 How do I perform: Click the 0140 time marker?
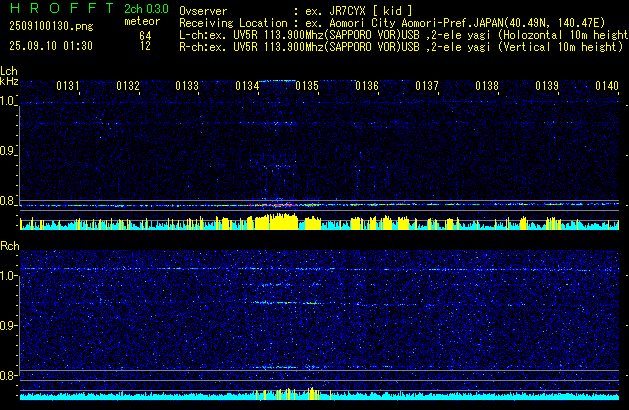click(x=607, y=86)
